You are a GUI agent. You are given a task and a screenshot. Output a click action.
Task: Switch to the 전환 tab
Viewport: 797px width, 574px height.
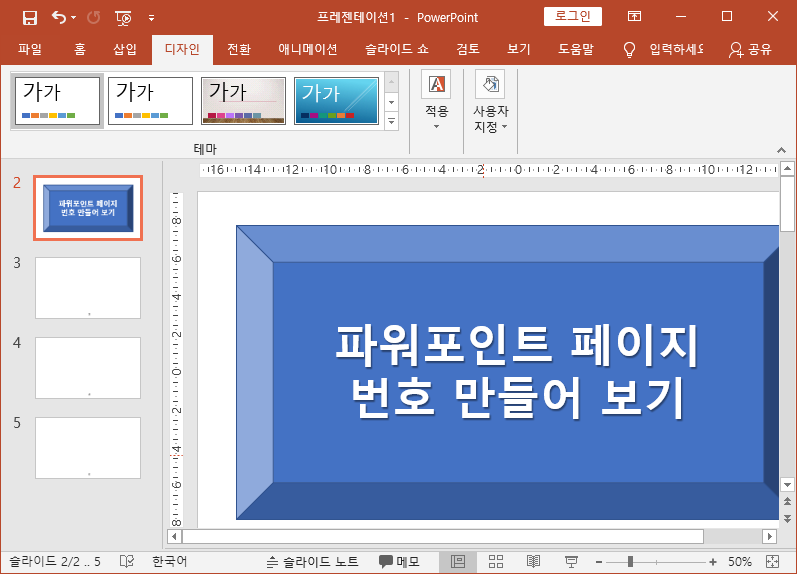coord(239,49)
